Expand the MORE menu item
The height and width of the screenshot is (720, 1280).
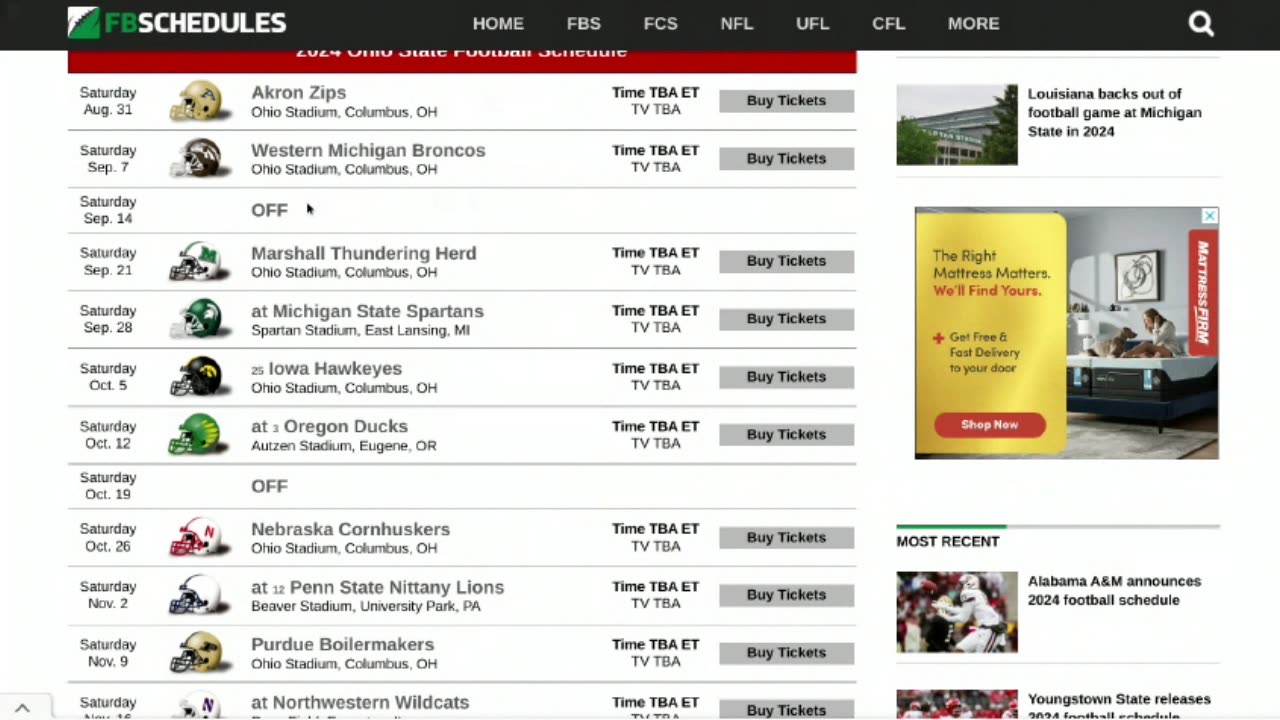pyautogui.click(x=973, y=24)
